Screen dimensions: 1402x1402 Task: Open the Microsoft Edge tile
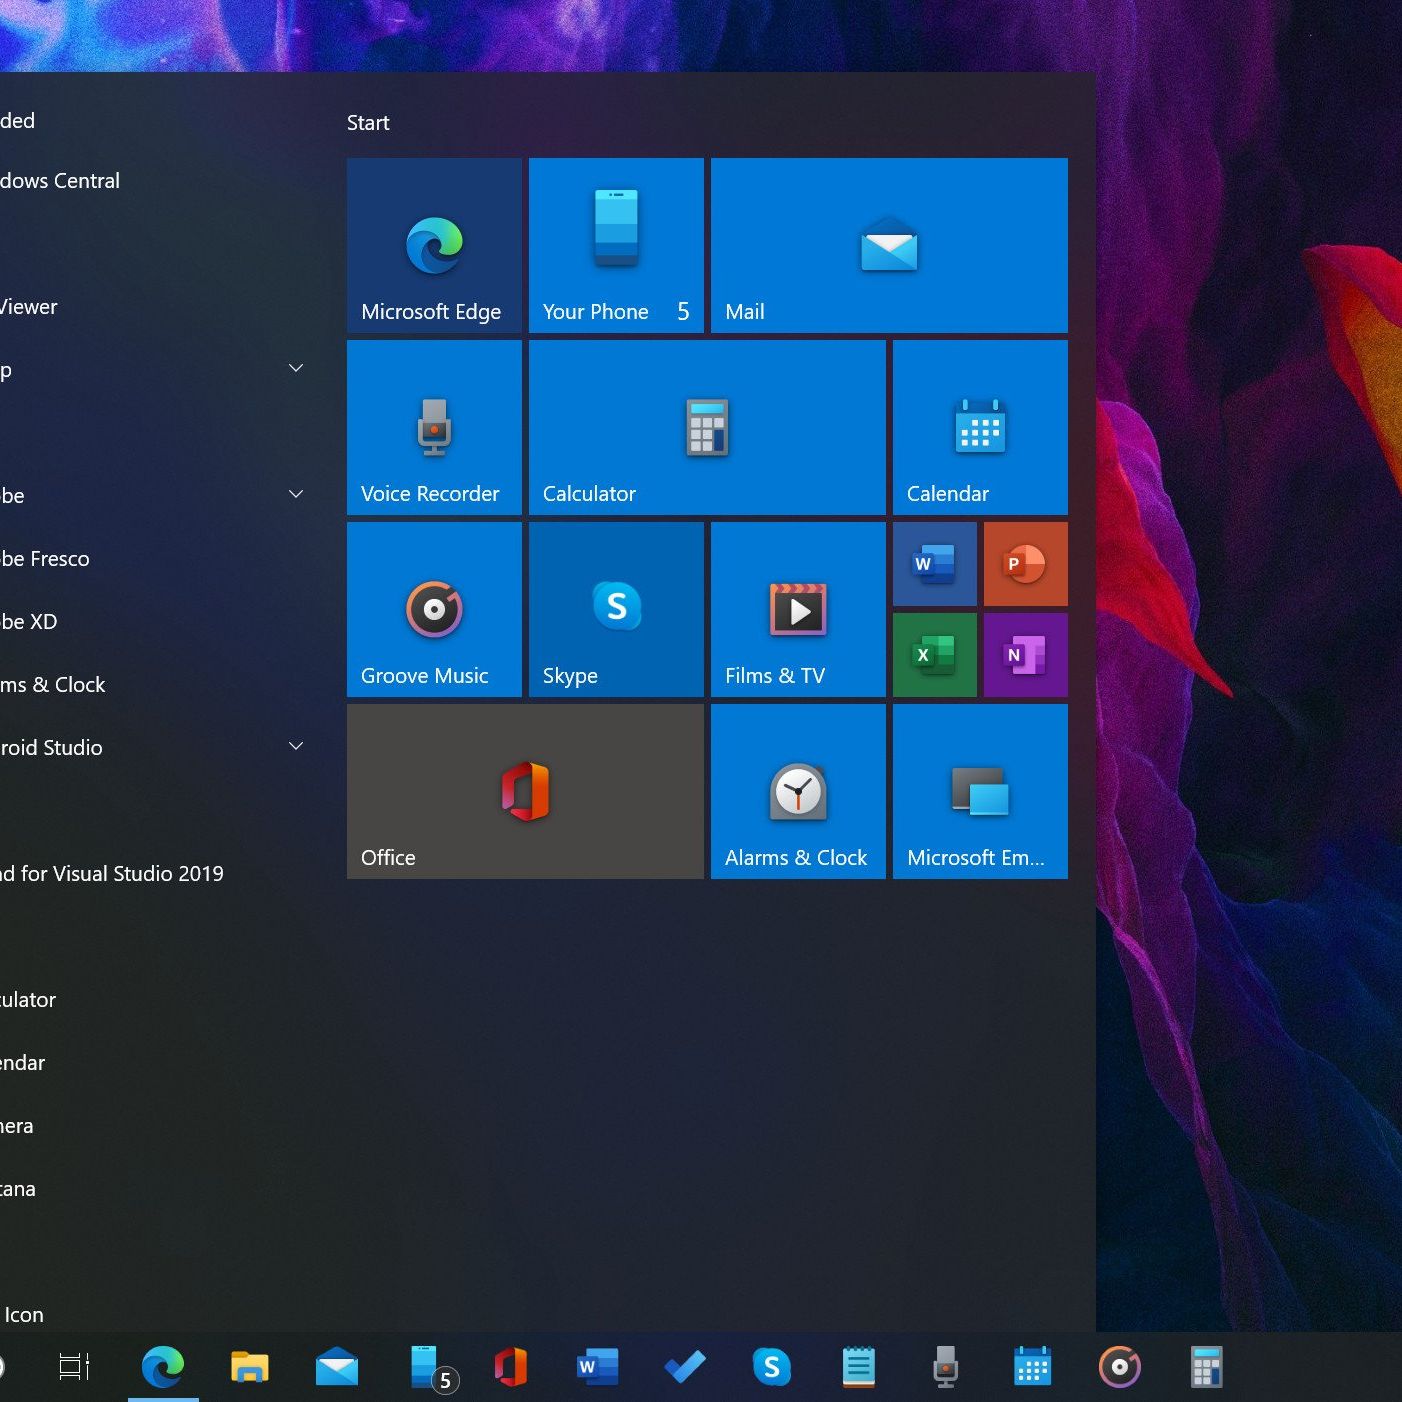coord(434,245)
